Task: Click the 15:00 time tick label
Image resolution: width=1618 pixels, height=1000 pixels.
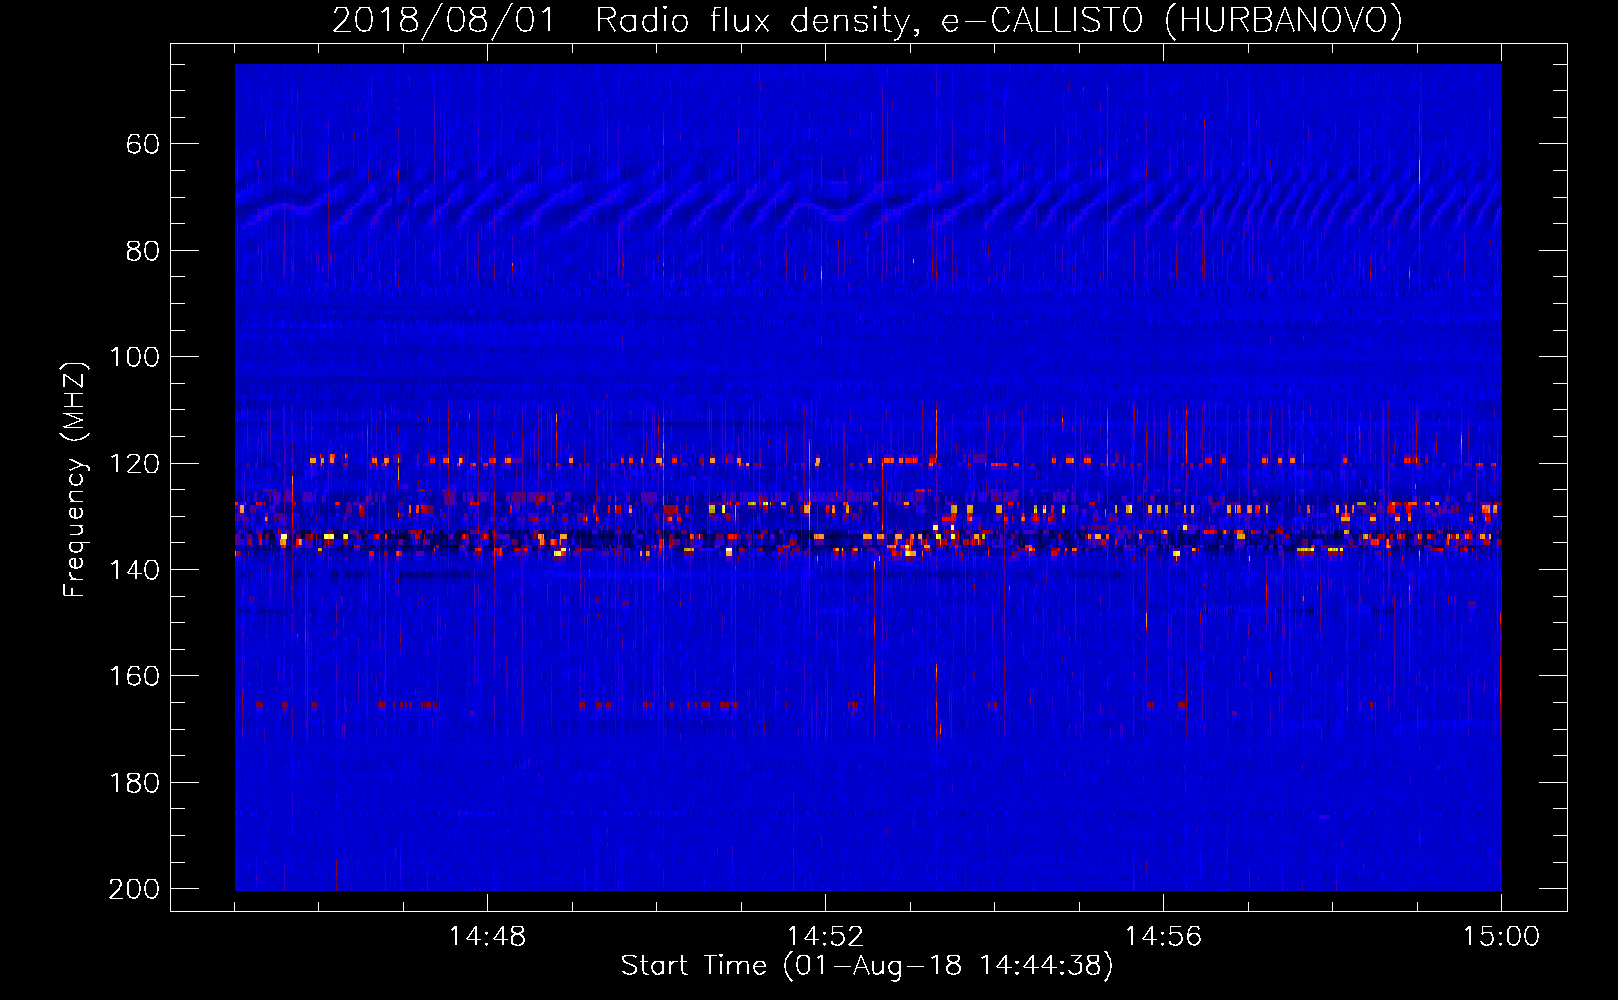Action: tap(1501, 937)
